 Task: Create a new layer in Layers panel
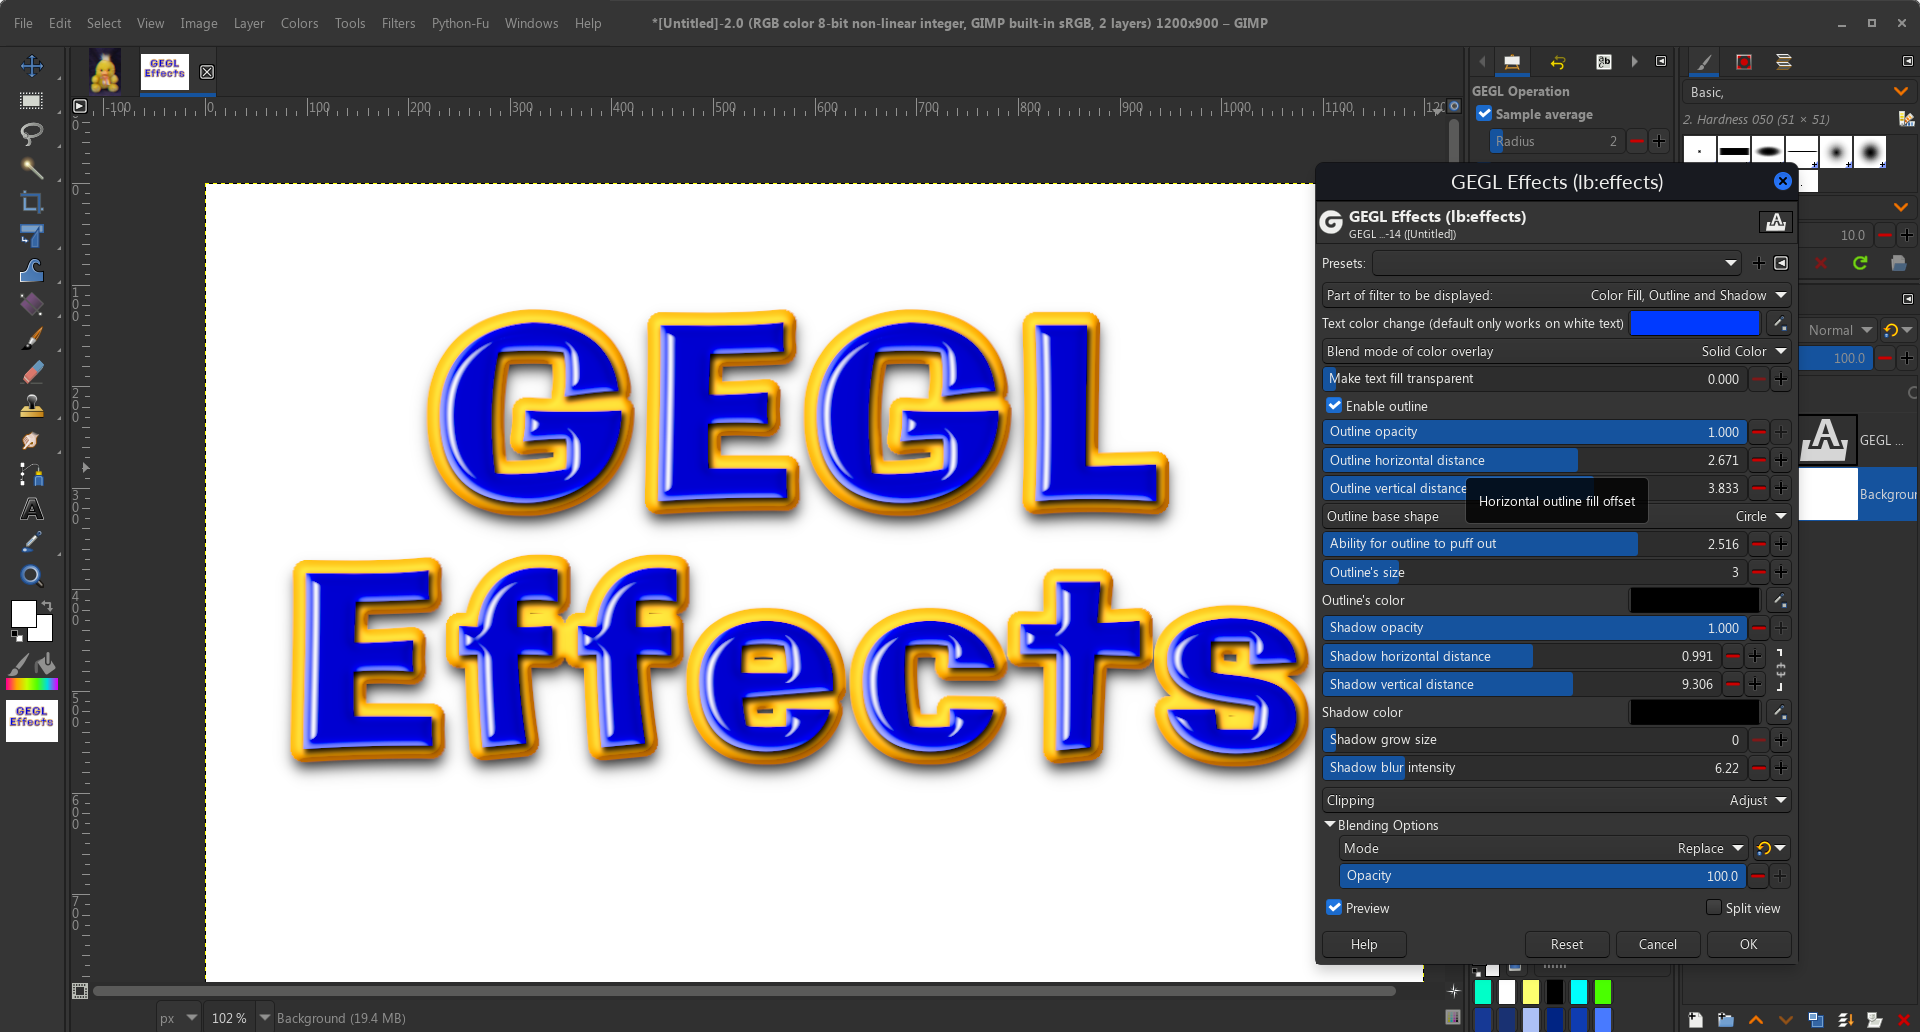click(1696, 1020)
